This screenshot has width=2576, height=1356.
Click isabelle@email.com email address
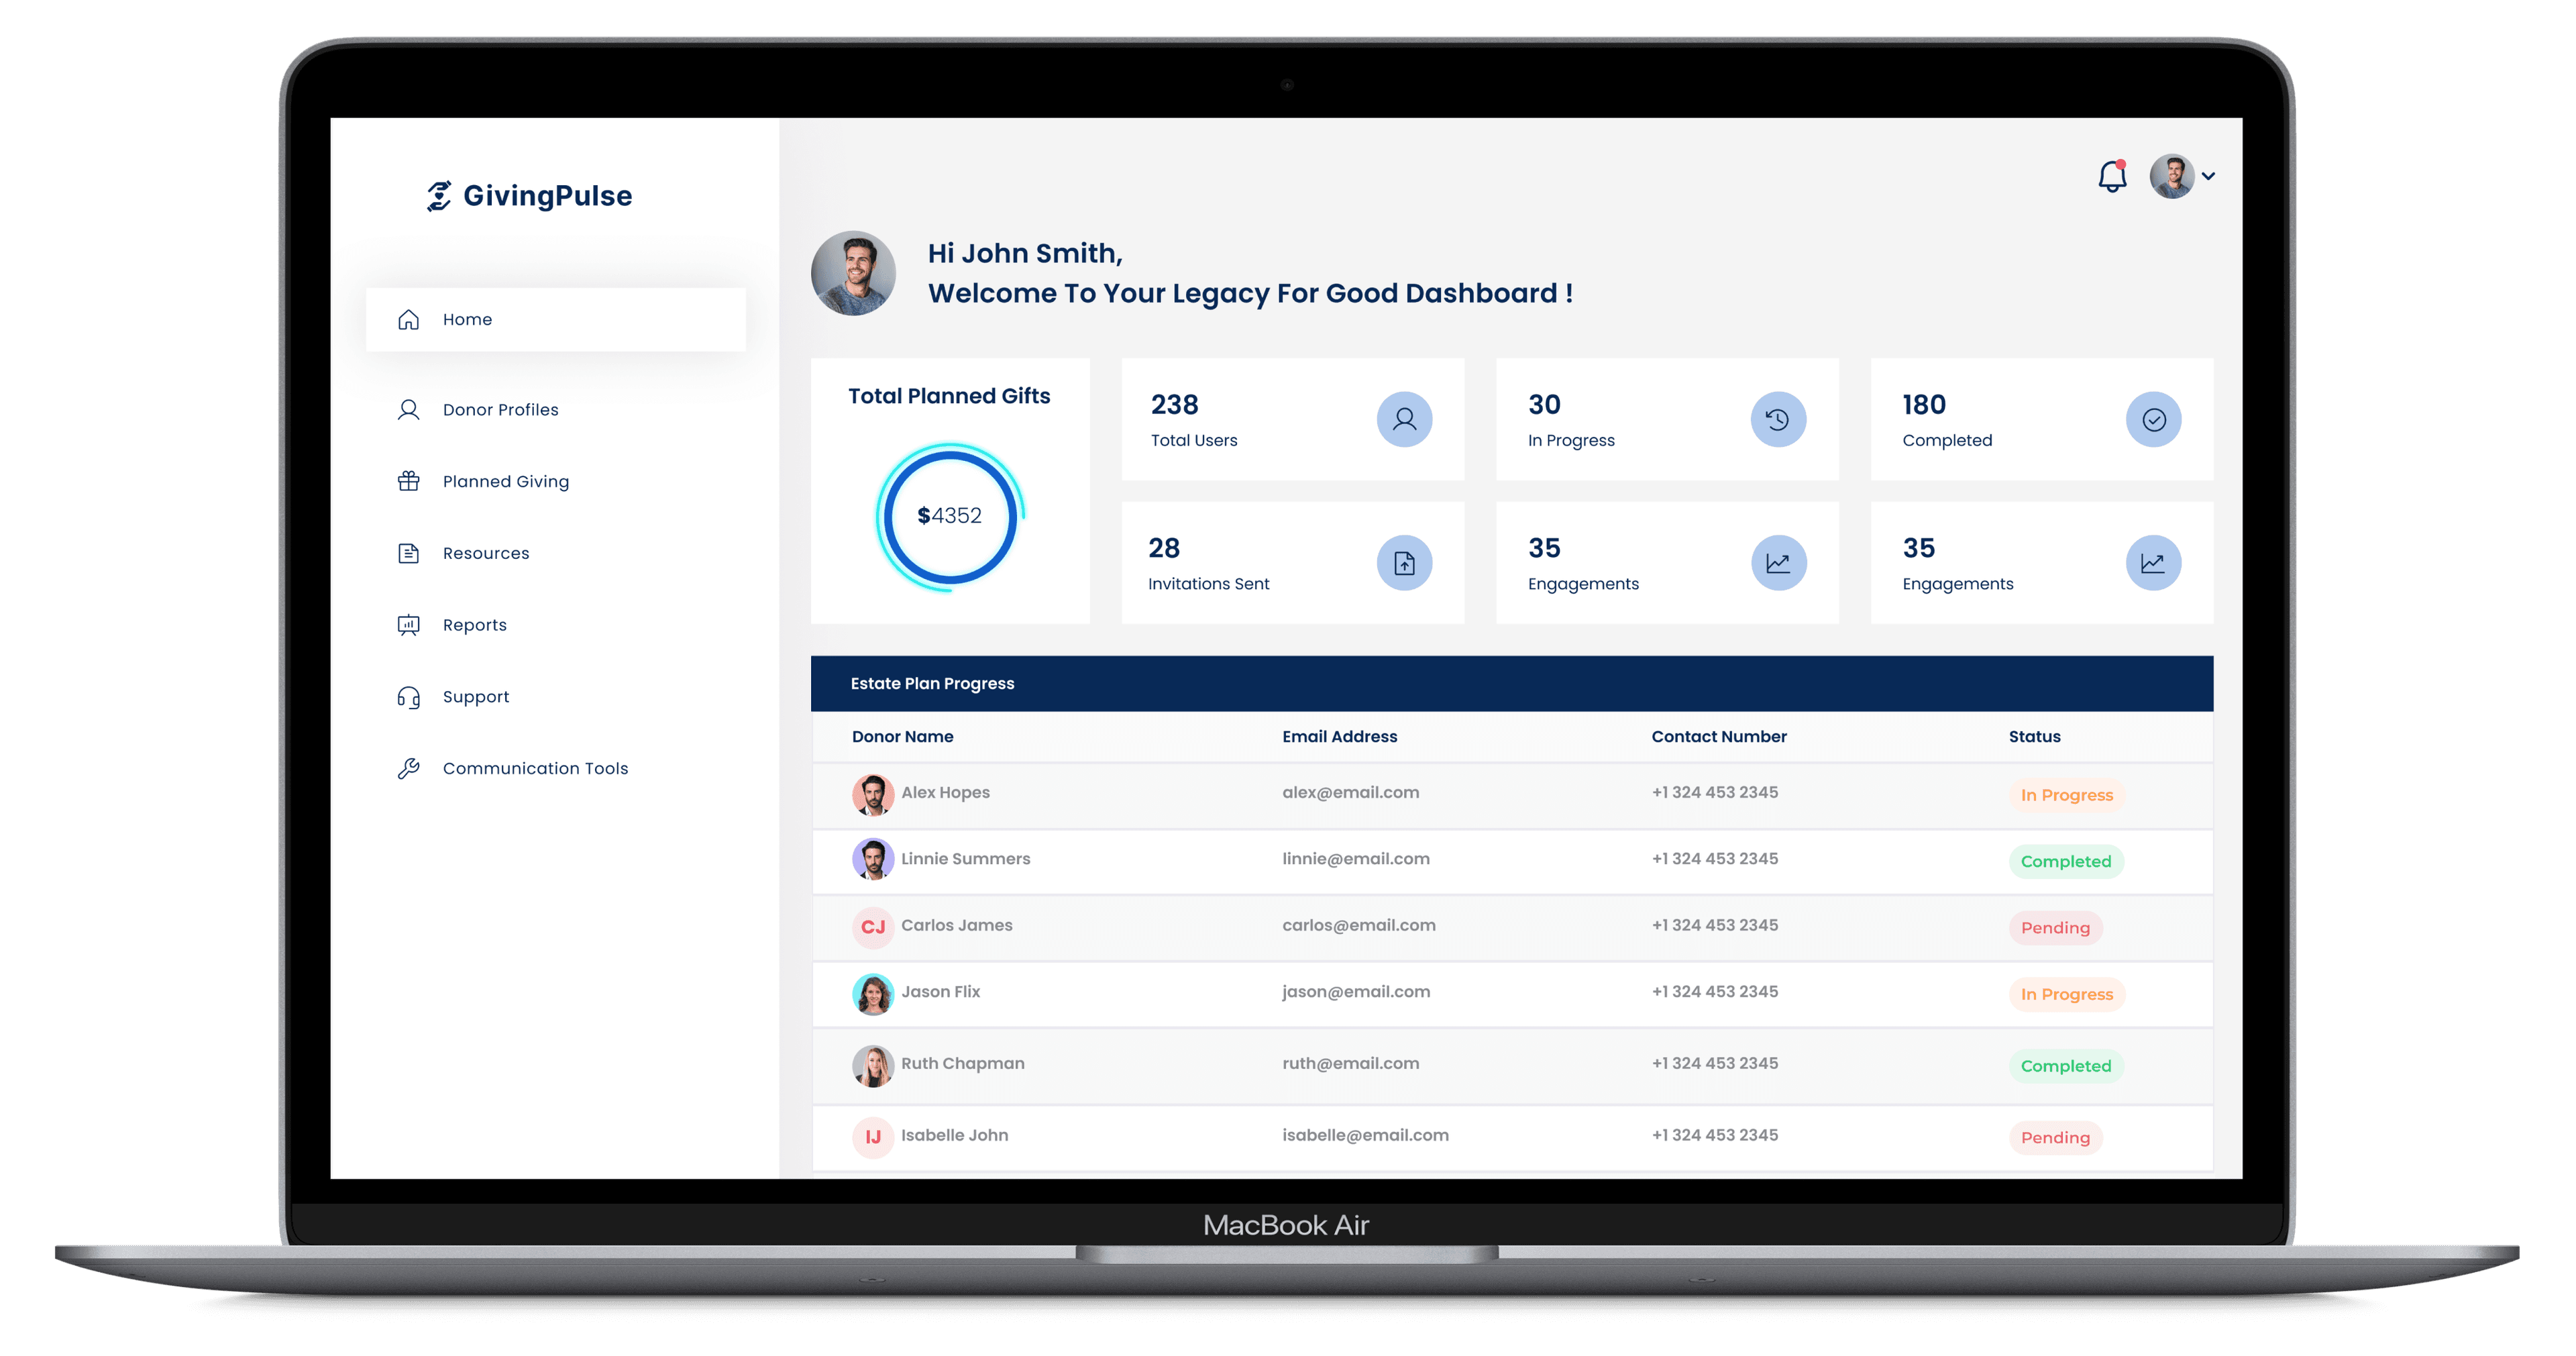pos(1365,1135)
